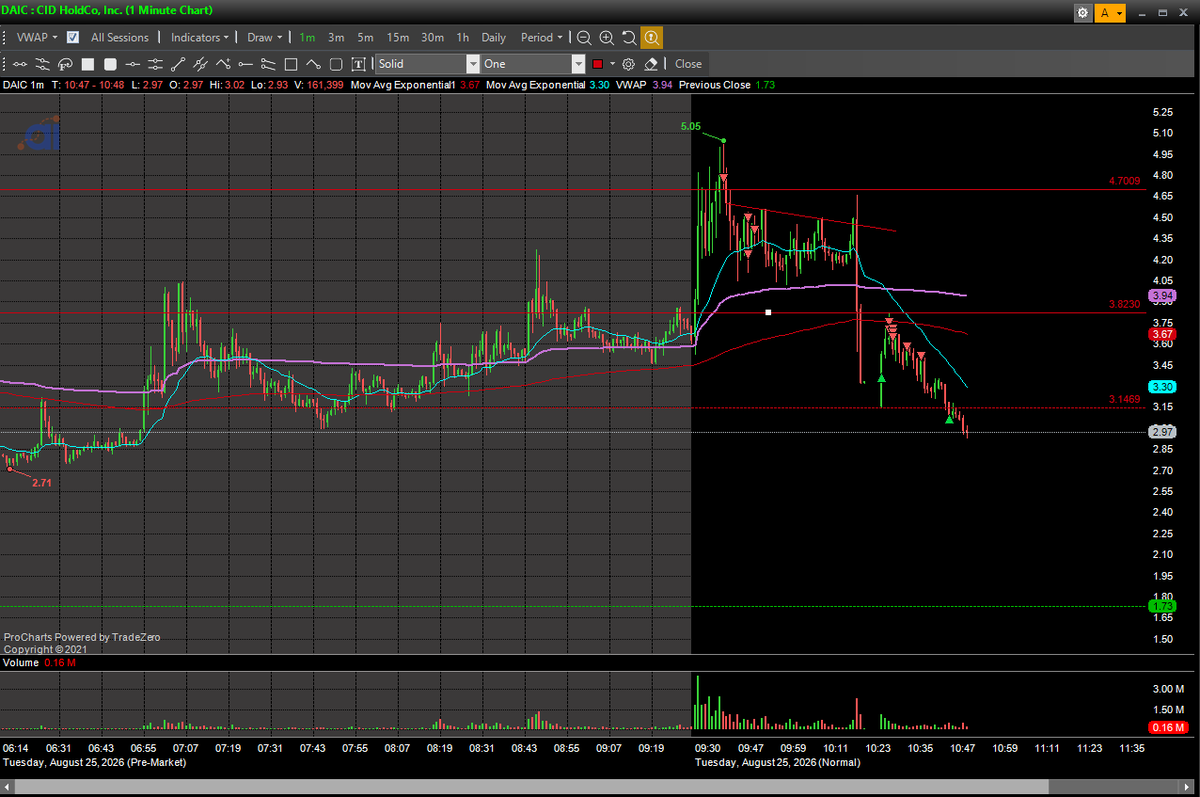Switch to the Daily timeframe
Image resolution: width=1200 pixels, height=797 pixels.
[493, 37]
